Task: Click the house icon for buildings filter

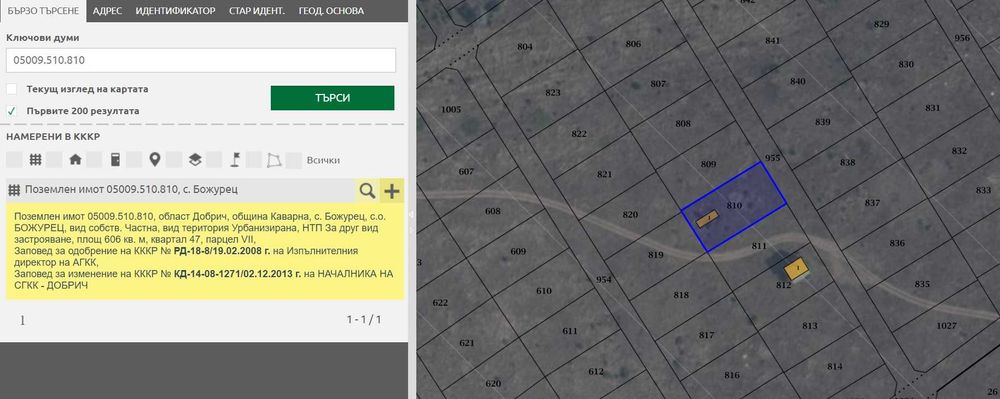Action: (75, 160)
